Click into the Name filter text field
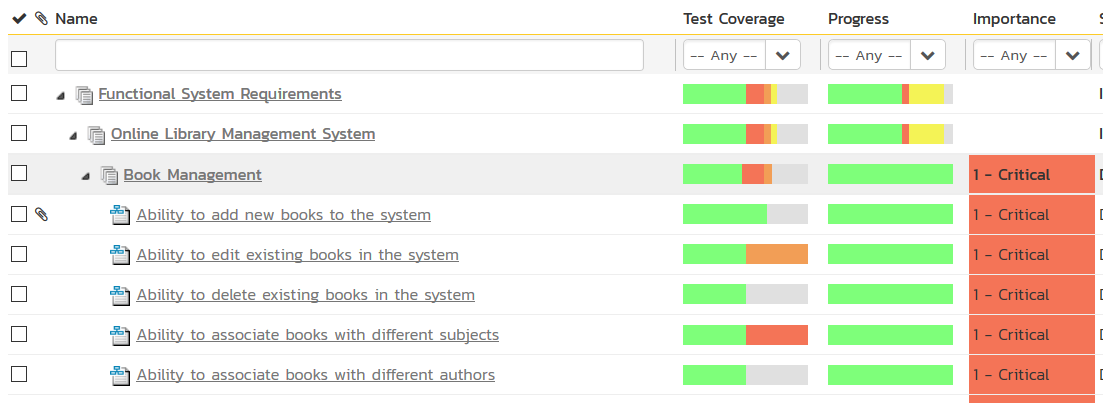Image resolution: width=1103 pixels, height=403 pixels. pyautogui.click(x=349, y=56)
